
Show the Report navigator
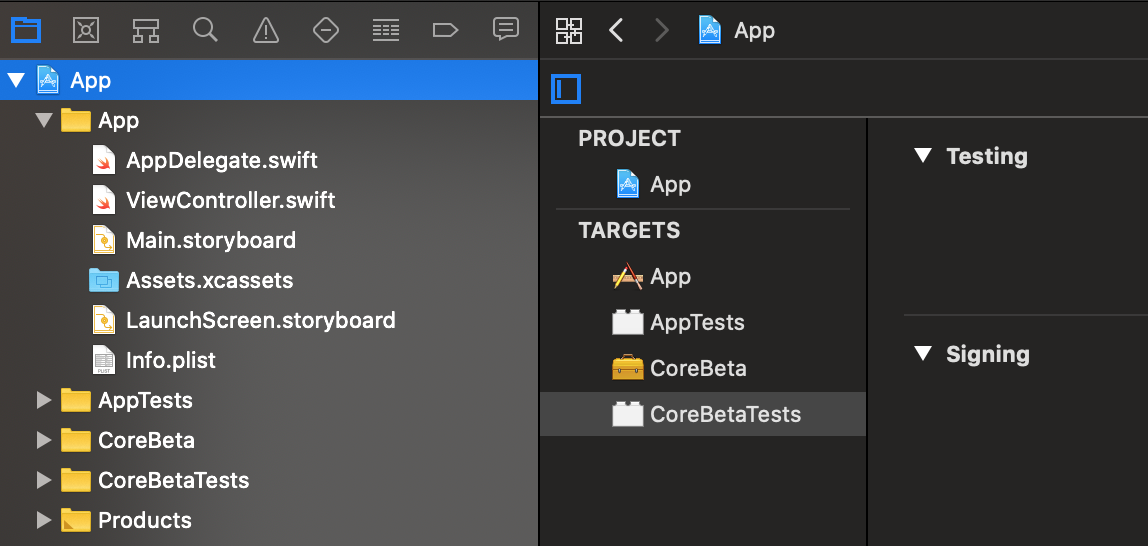(506, 30)
